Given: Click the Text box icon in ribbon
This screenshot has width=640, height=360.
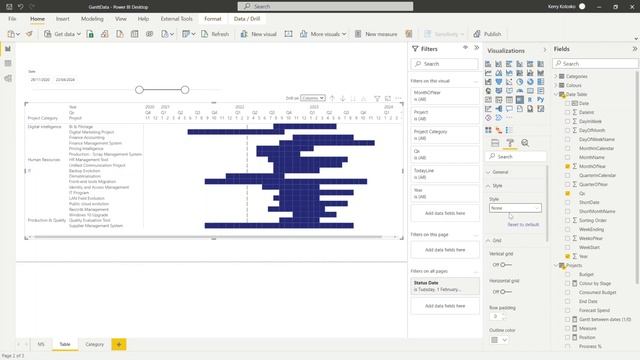Looking at the screenshot, I should click(x=289, y=34).
